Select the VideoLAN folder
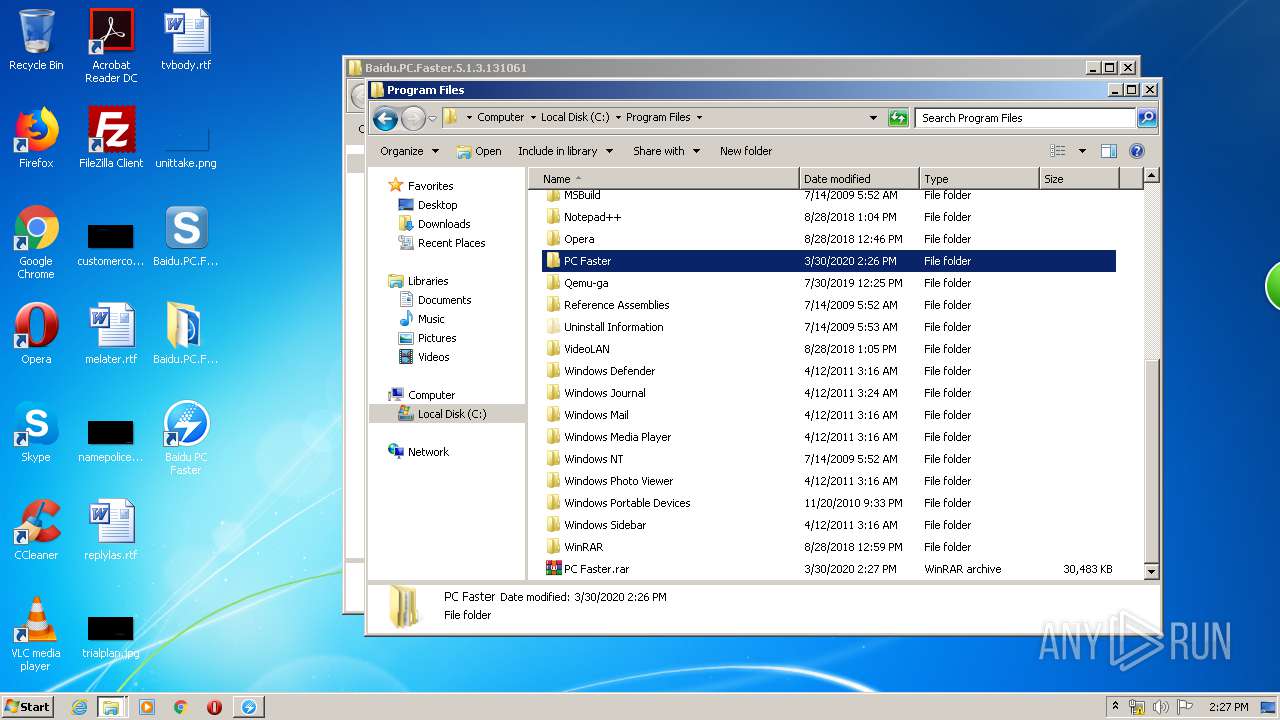The height and width of the screenshot is (720, 1280). coord(830,349)
